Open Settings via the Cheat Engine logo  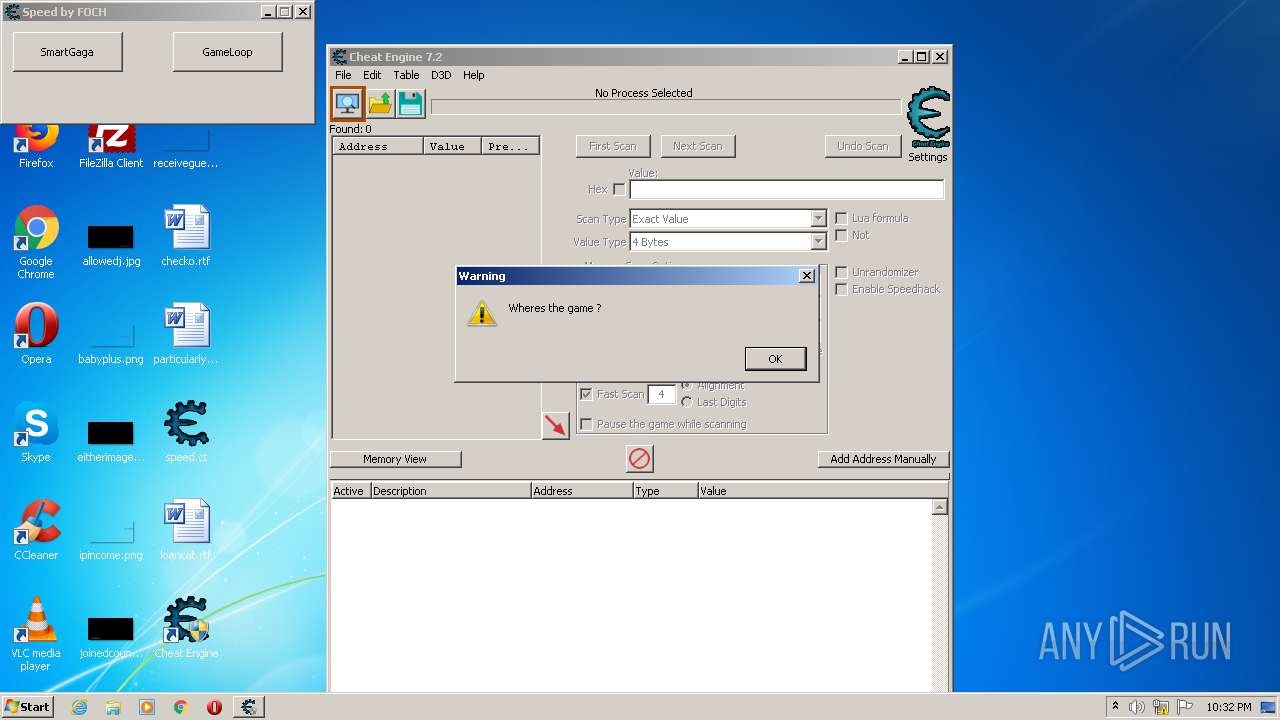928,124
